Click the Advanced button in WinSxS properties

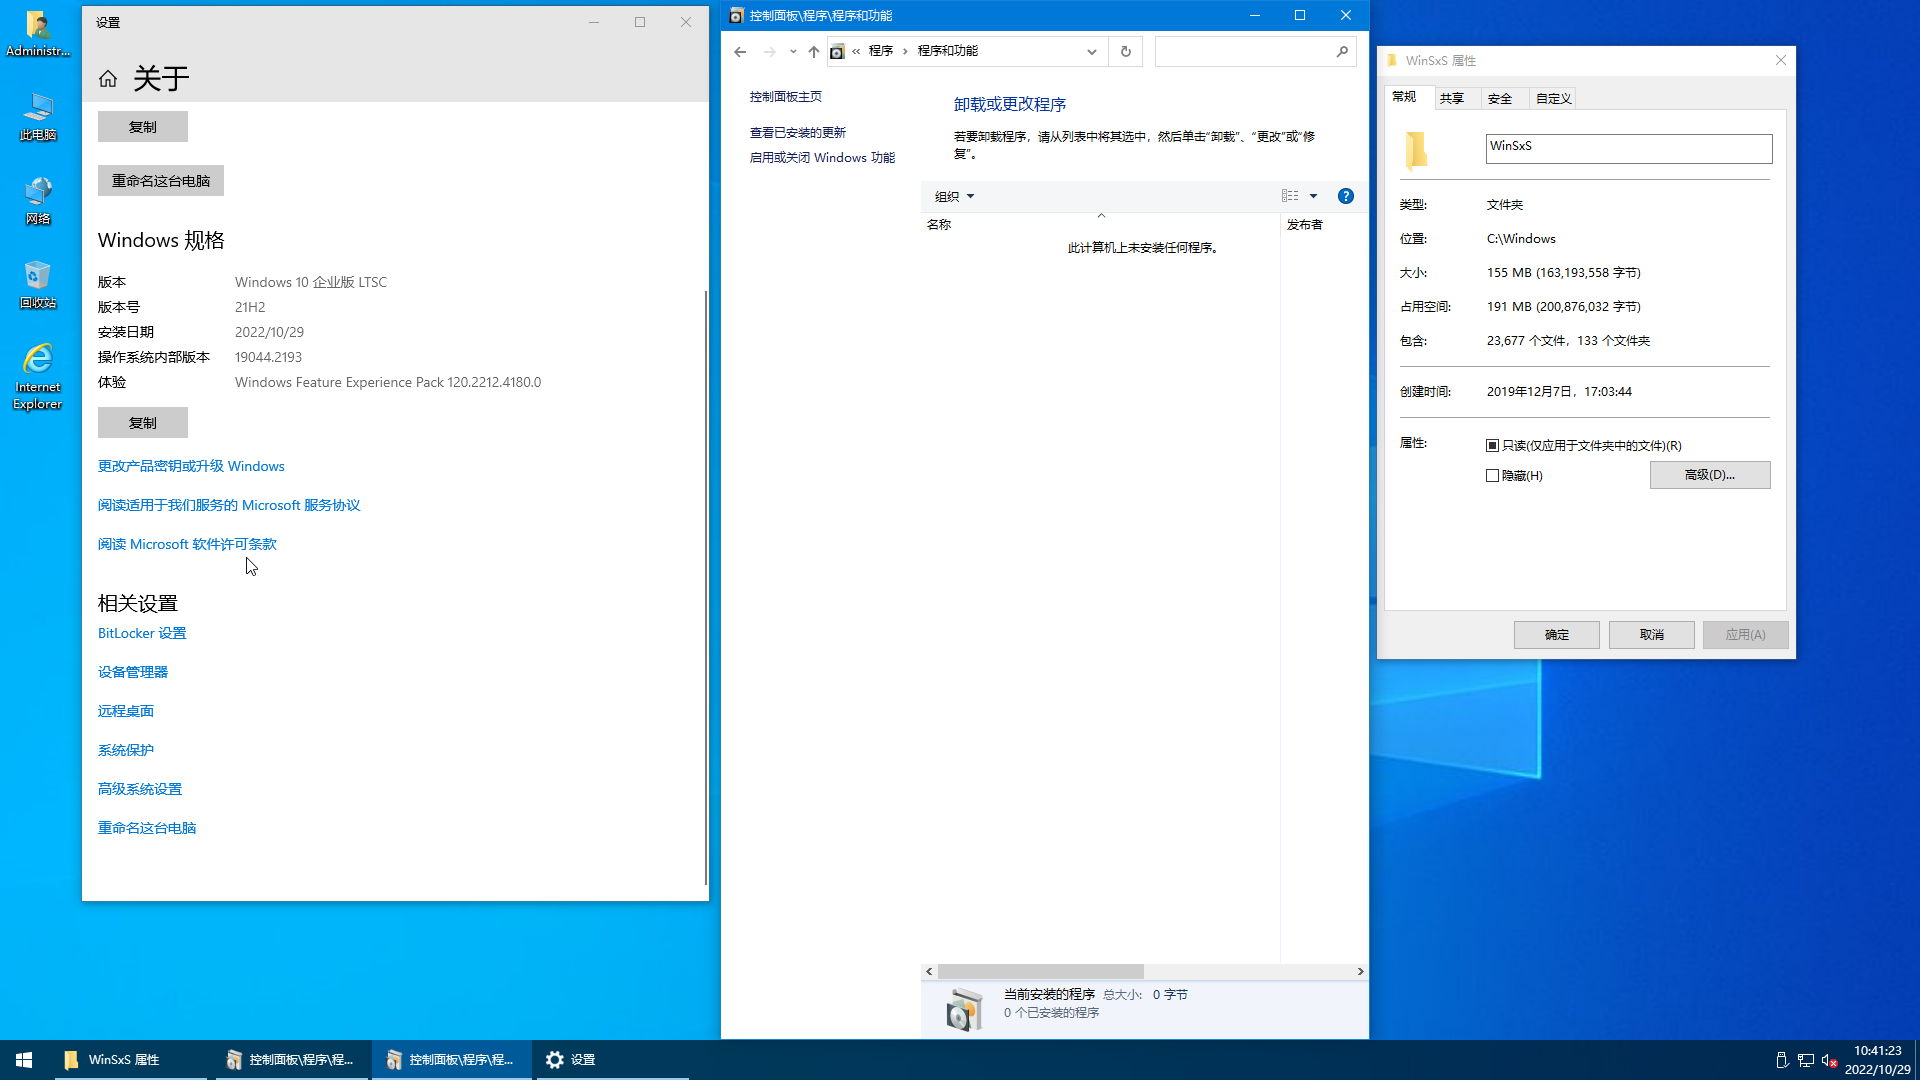tap(1710, 475)
